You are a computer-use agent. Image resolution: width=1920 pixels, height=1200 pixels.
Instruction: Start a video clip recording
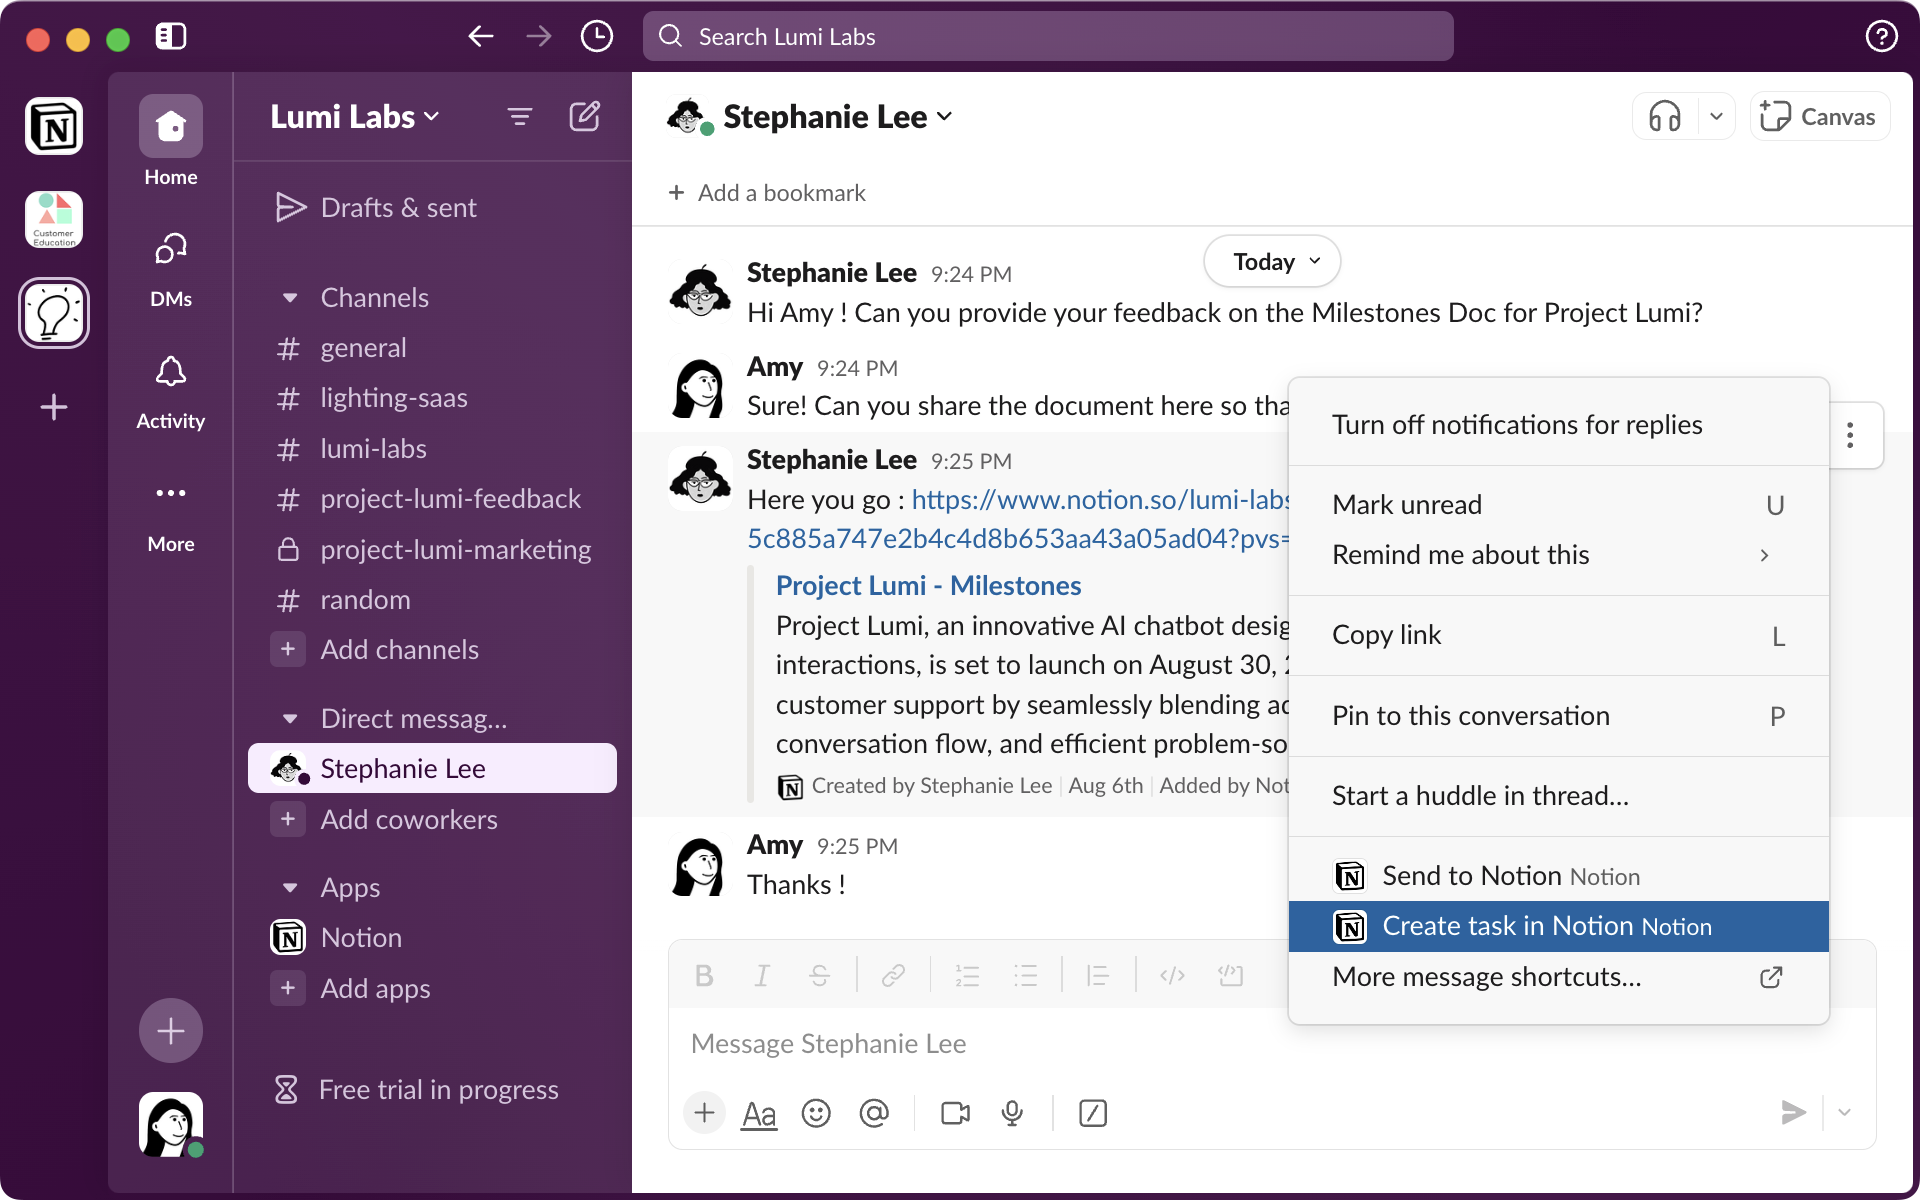tap(954, 1113)
